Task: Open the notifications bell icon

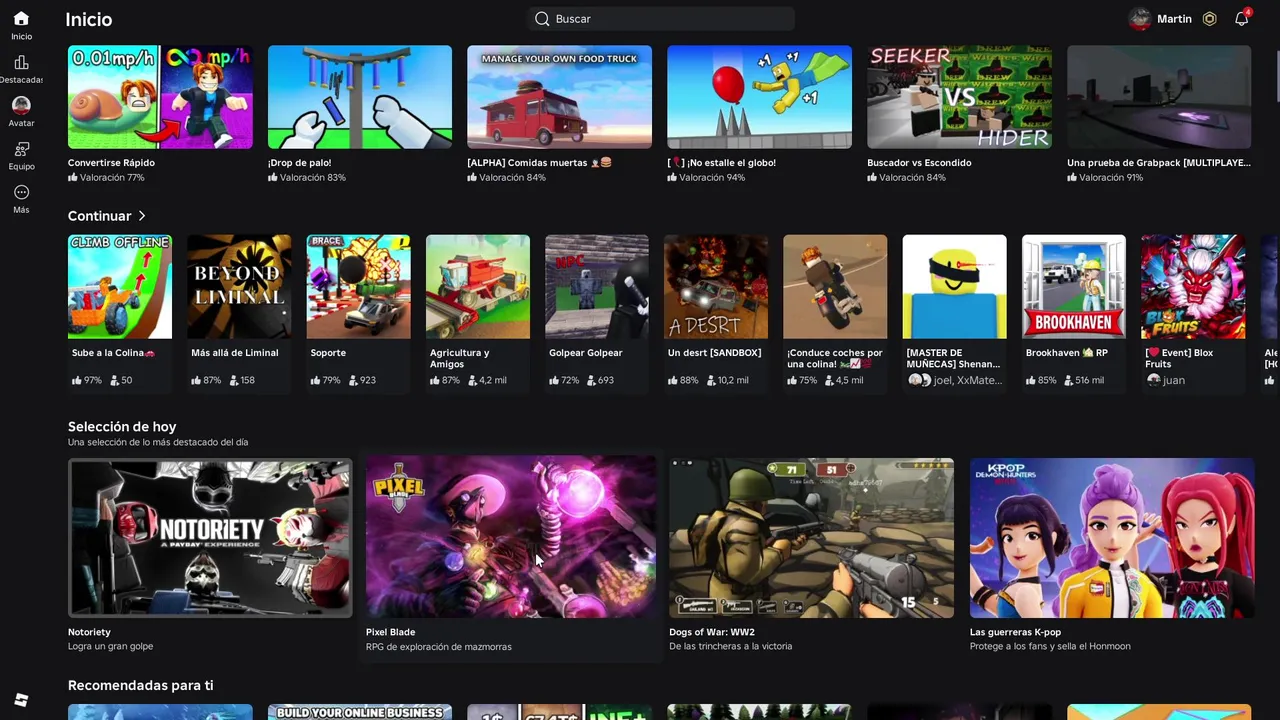Action: click(x=1241, y=19)
